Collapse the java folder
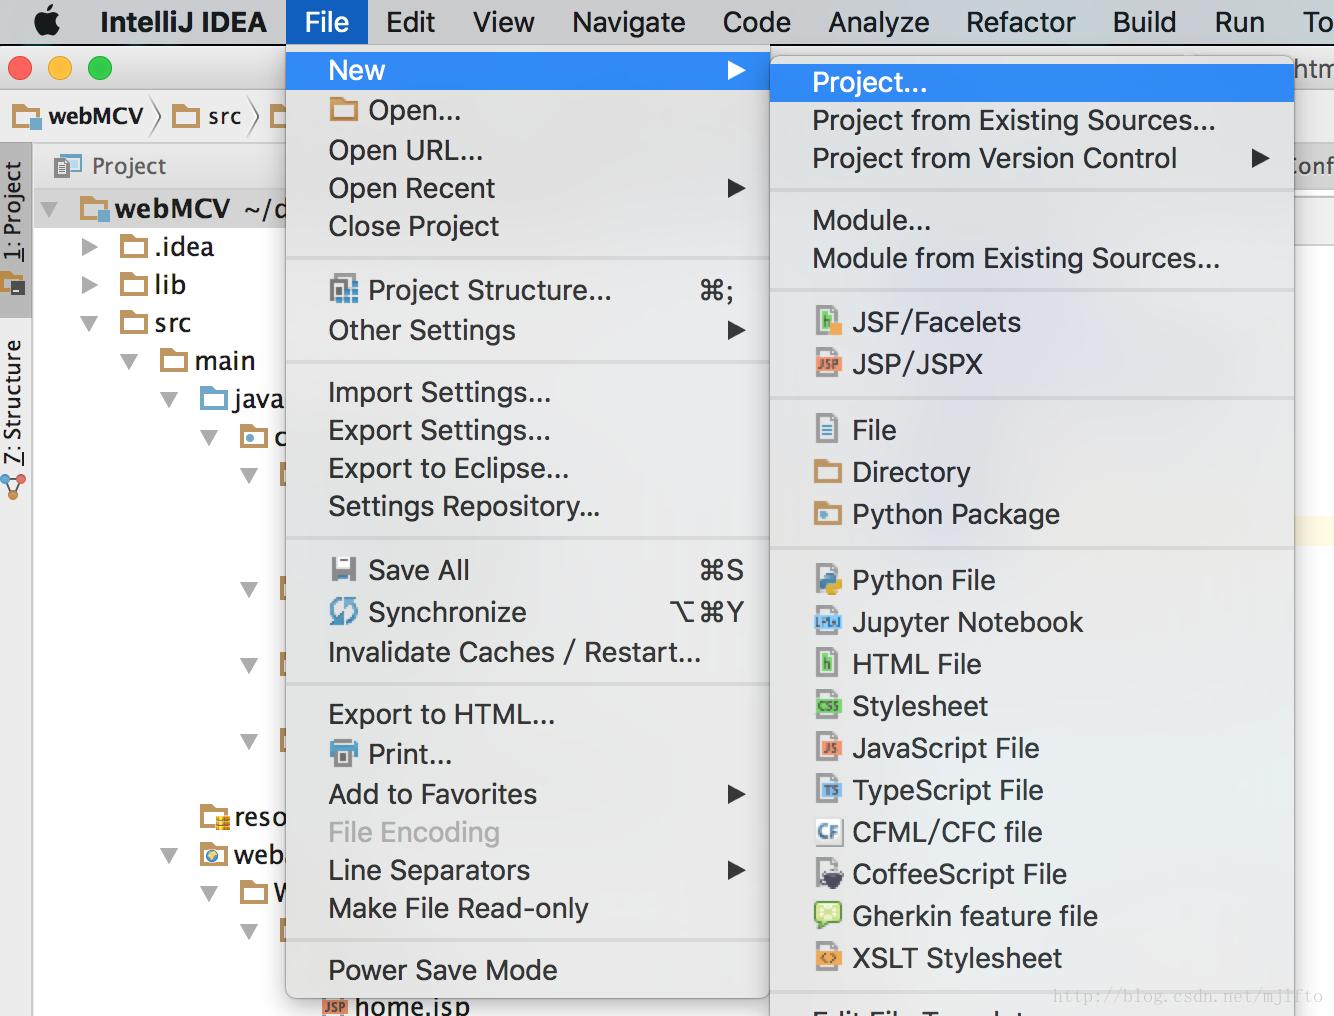This screenshot has width=1334, height=1016. [170, 400]
